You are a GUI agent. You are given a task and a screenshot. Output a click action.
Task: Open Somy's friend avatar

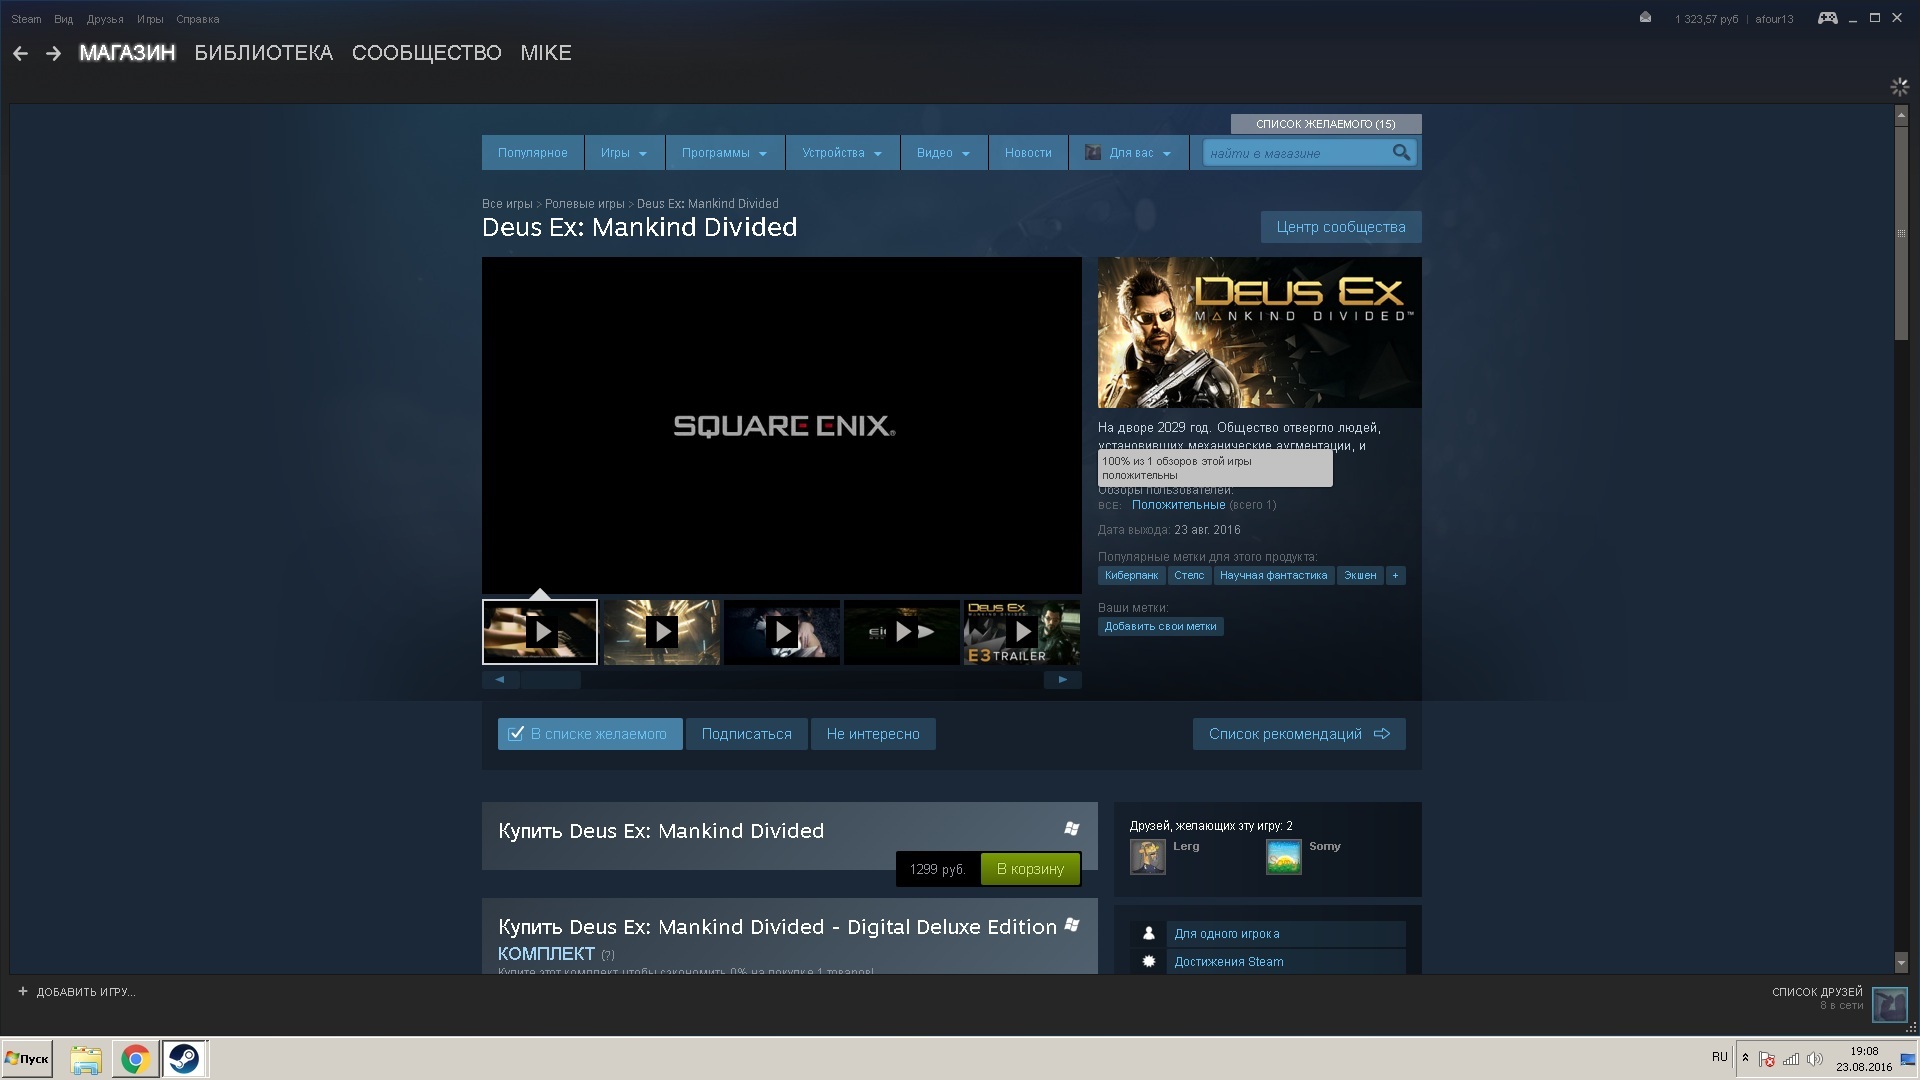pyautogui.click(x=1284, y=857)
